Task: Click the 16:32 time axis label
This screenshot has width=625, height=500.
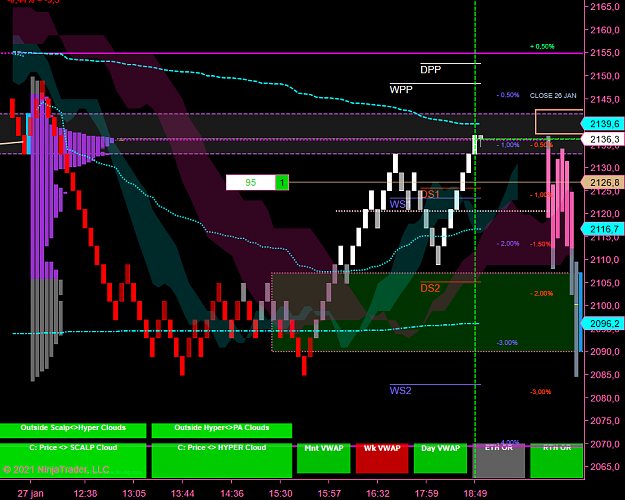Action: 377,494
